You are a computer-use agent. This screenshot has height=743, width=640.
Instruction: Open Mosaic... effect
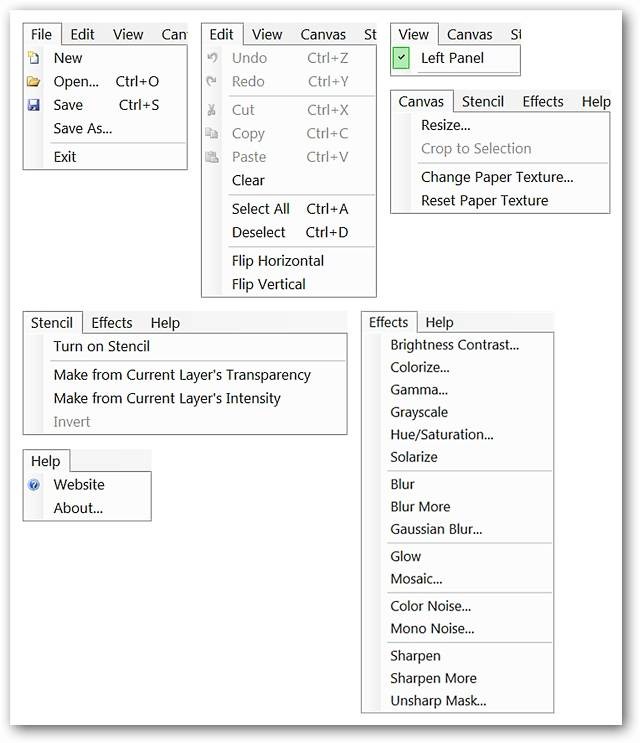click(416, 579)
